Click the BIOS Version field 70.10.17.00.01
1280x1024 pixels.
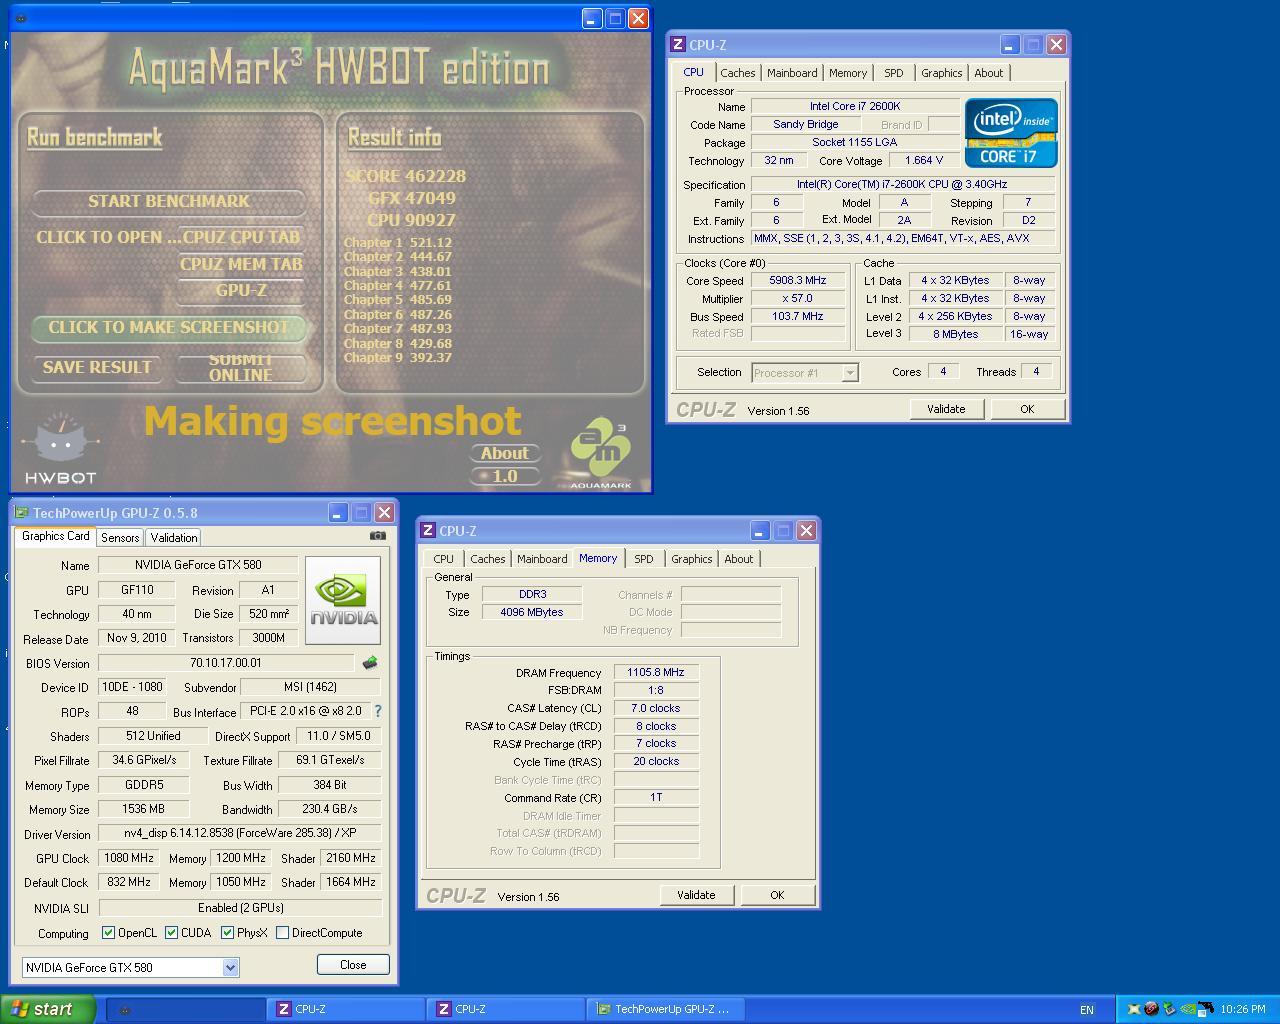click(226, 663)
